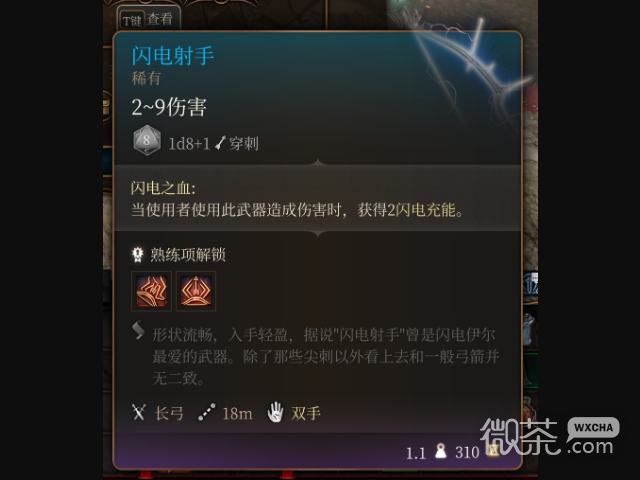Click the 闪电射手 item title

(172, 56)
